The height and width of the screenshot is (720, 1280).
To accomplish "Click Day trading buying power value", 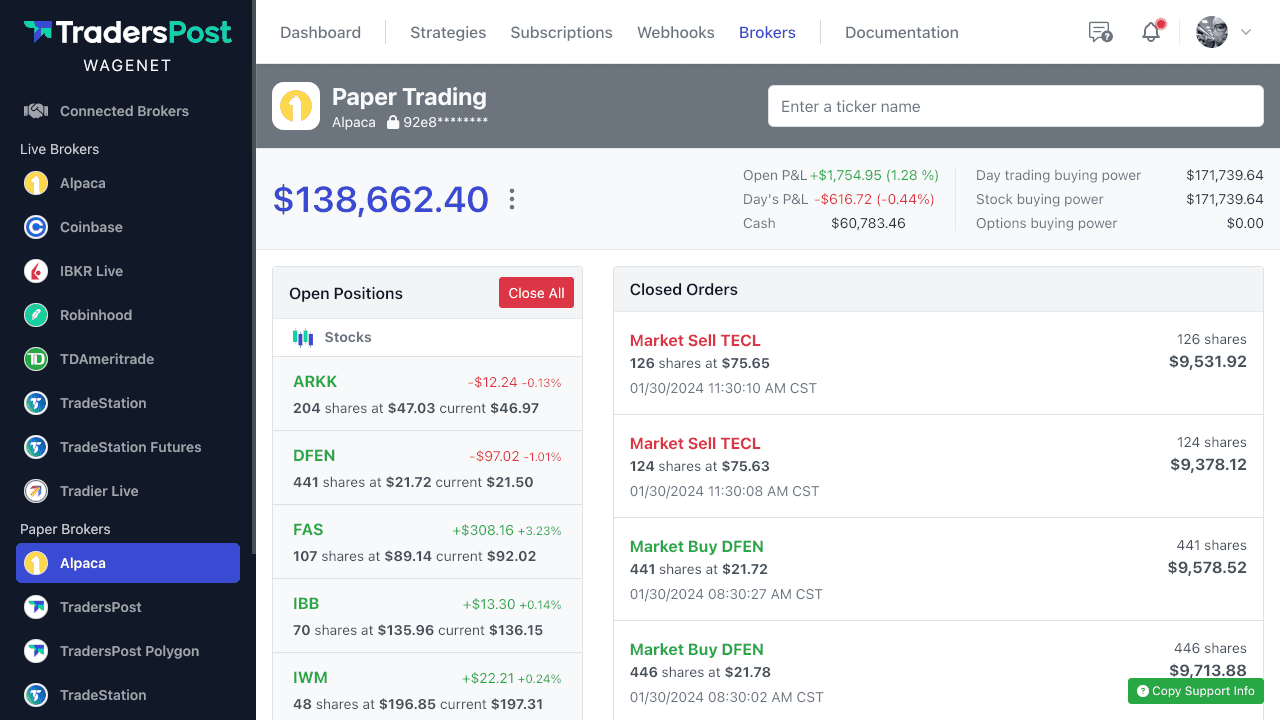I will 1225,175.
